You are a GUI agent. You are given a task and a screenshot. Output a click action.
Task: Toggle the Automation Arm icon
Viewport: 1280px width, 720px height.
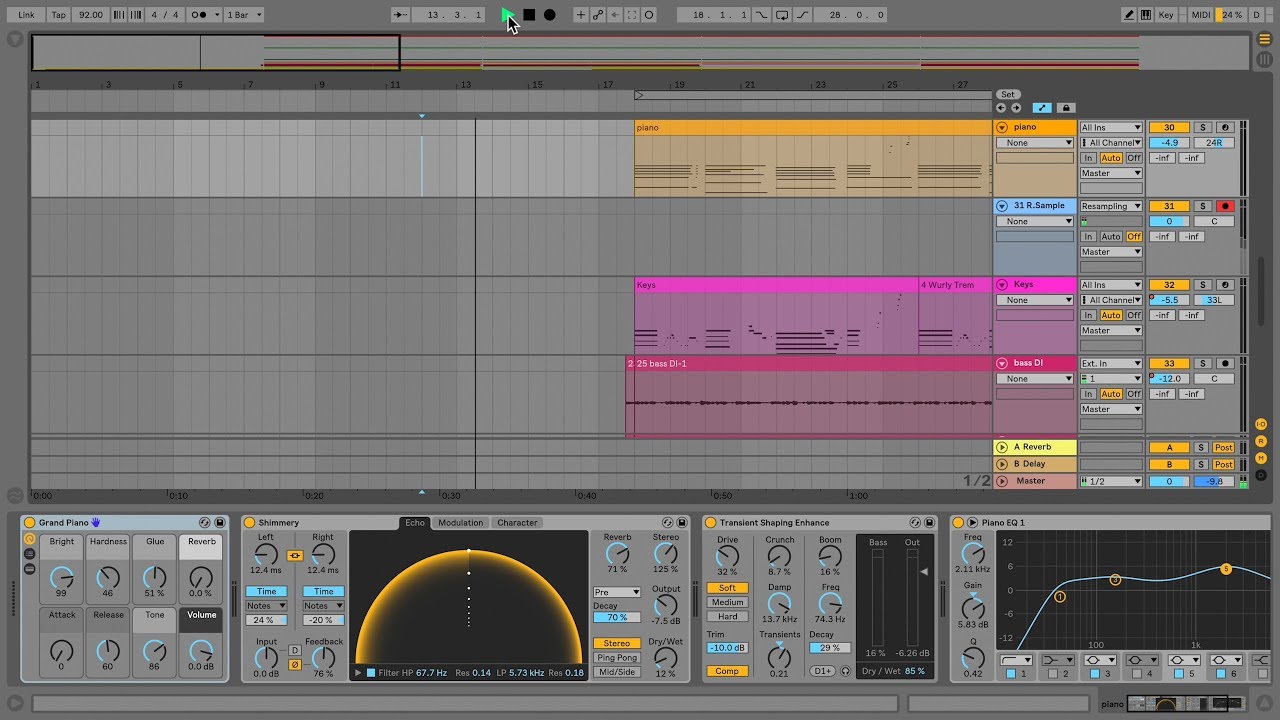[x=598, y=15]
